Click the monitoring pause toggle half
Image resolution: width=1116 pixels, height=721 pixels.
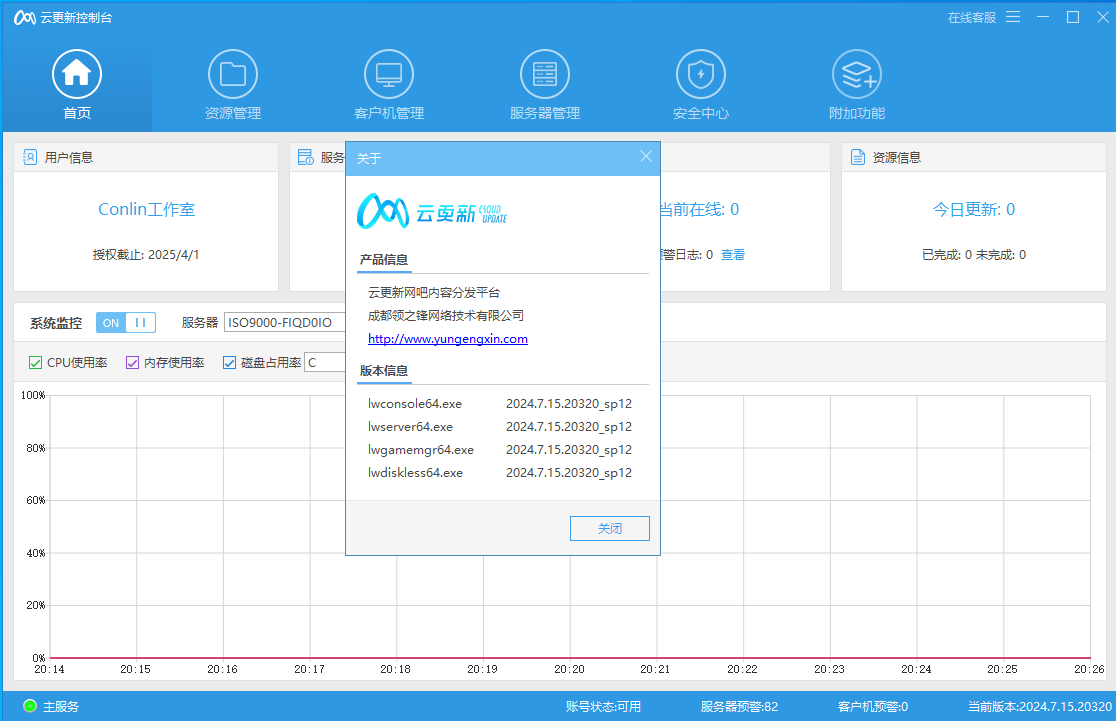point(141,323)
